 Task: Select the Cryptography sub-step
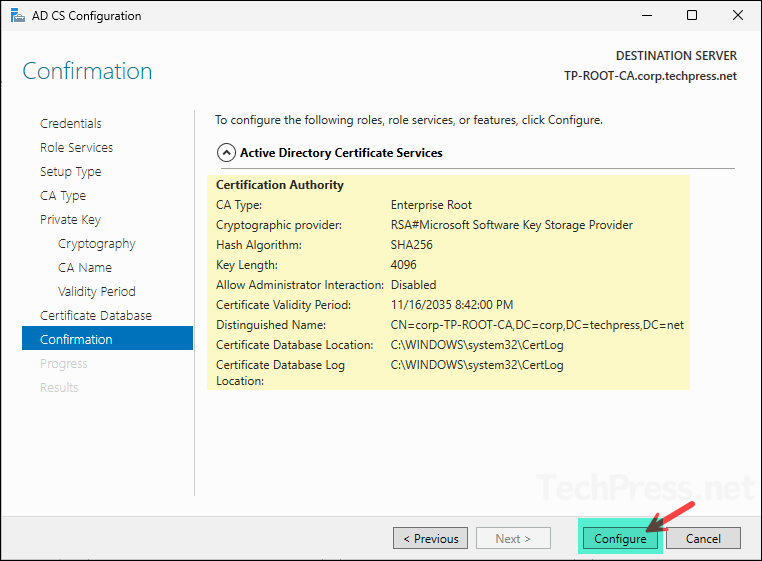96,244
